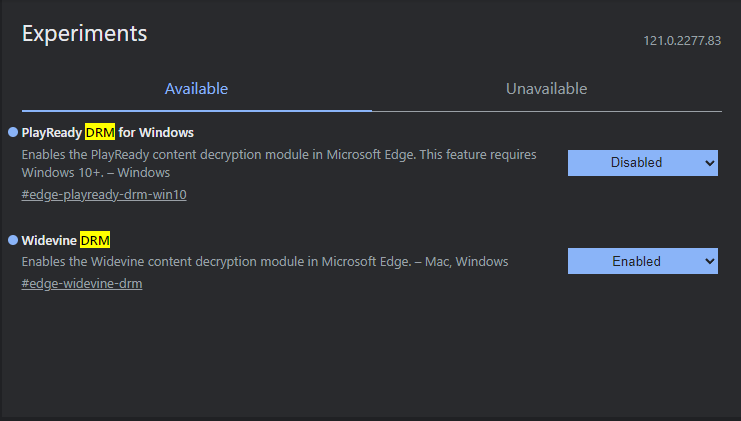Open the #edge-widevine-drm anchor link
Viewport: 741px width, 421px height.
tap(82, 284)
